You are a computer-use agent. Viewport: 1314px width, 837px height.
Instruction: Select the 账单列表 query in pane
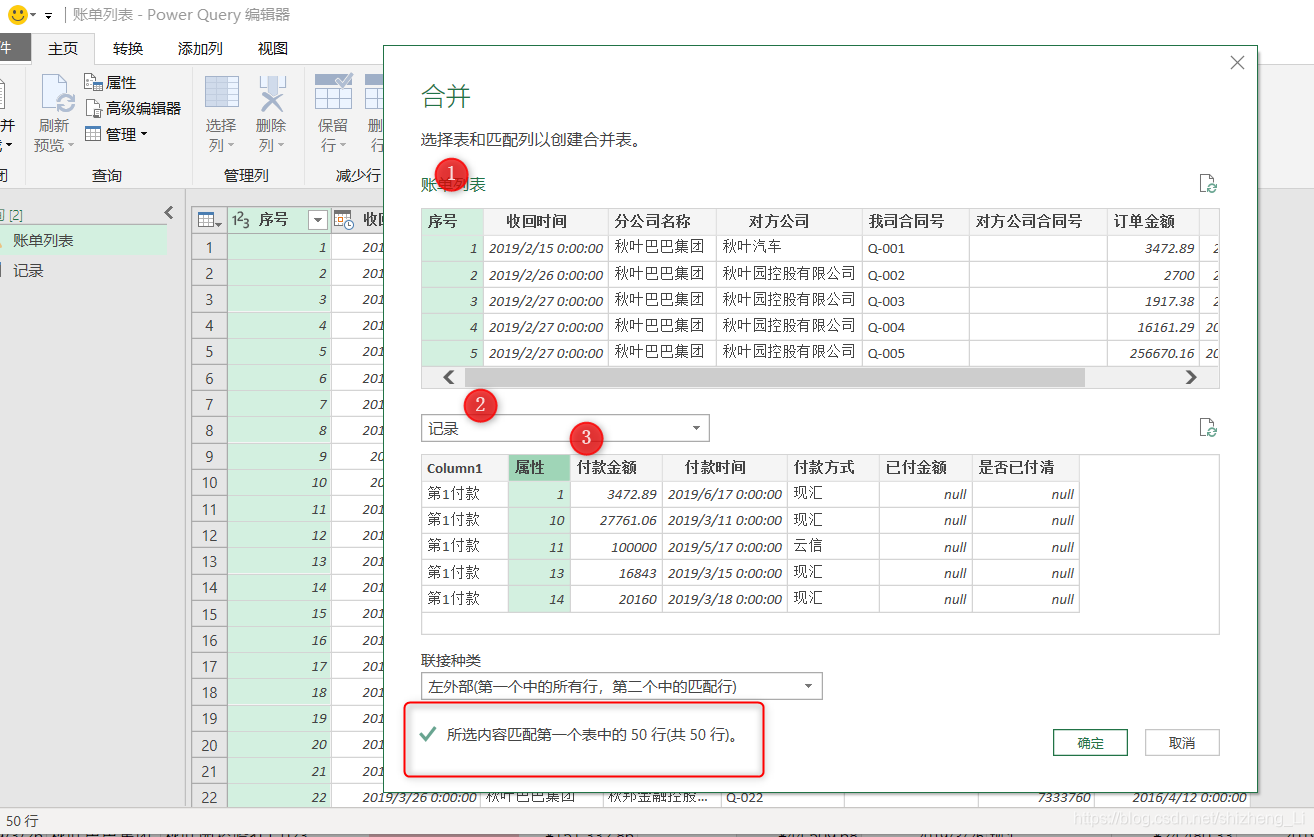coord(84,241)
